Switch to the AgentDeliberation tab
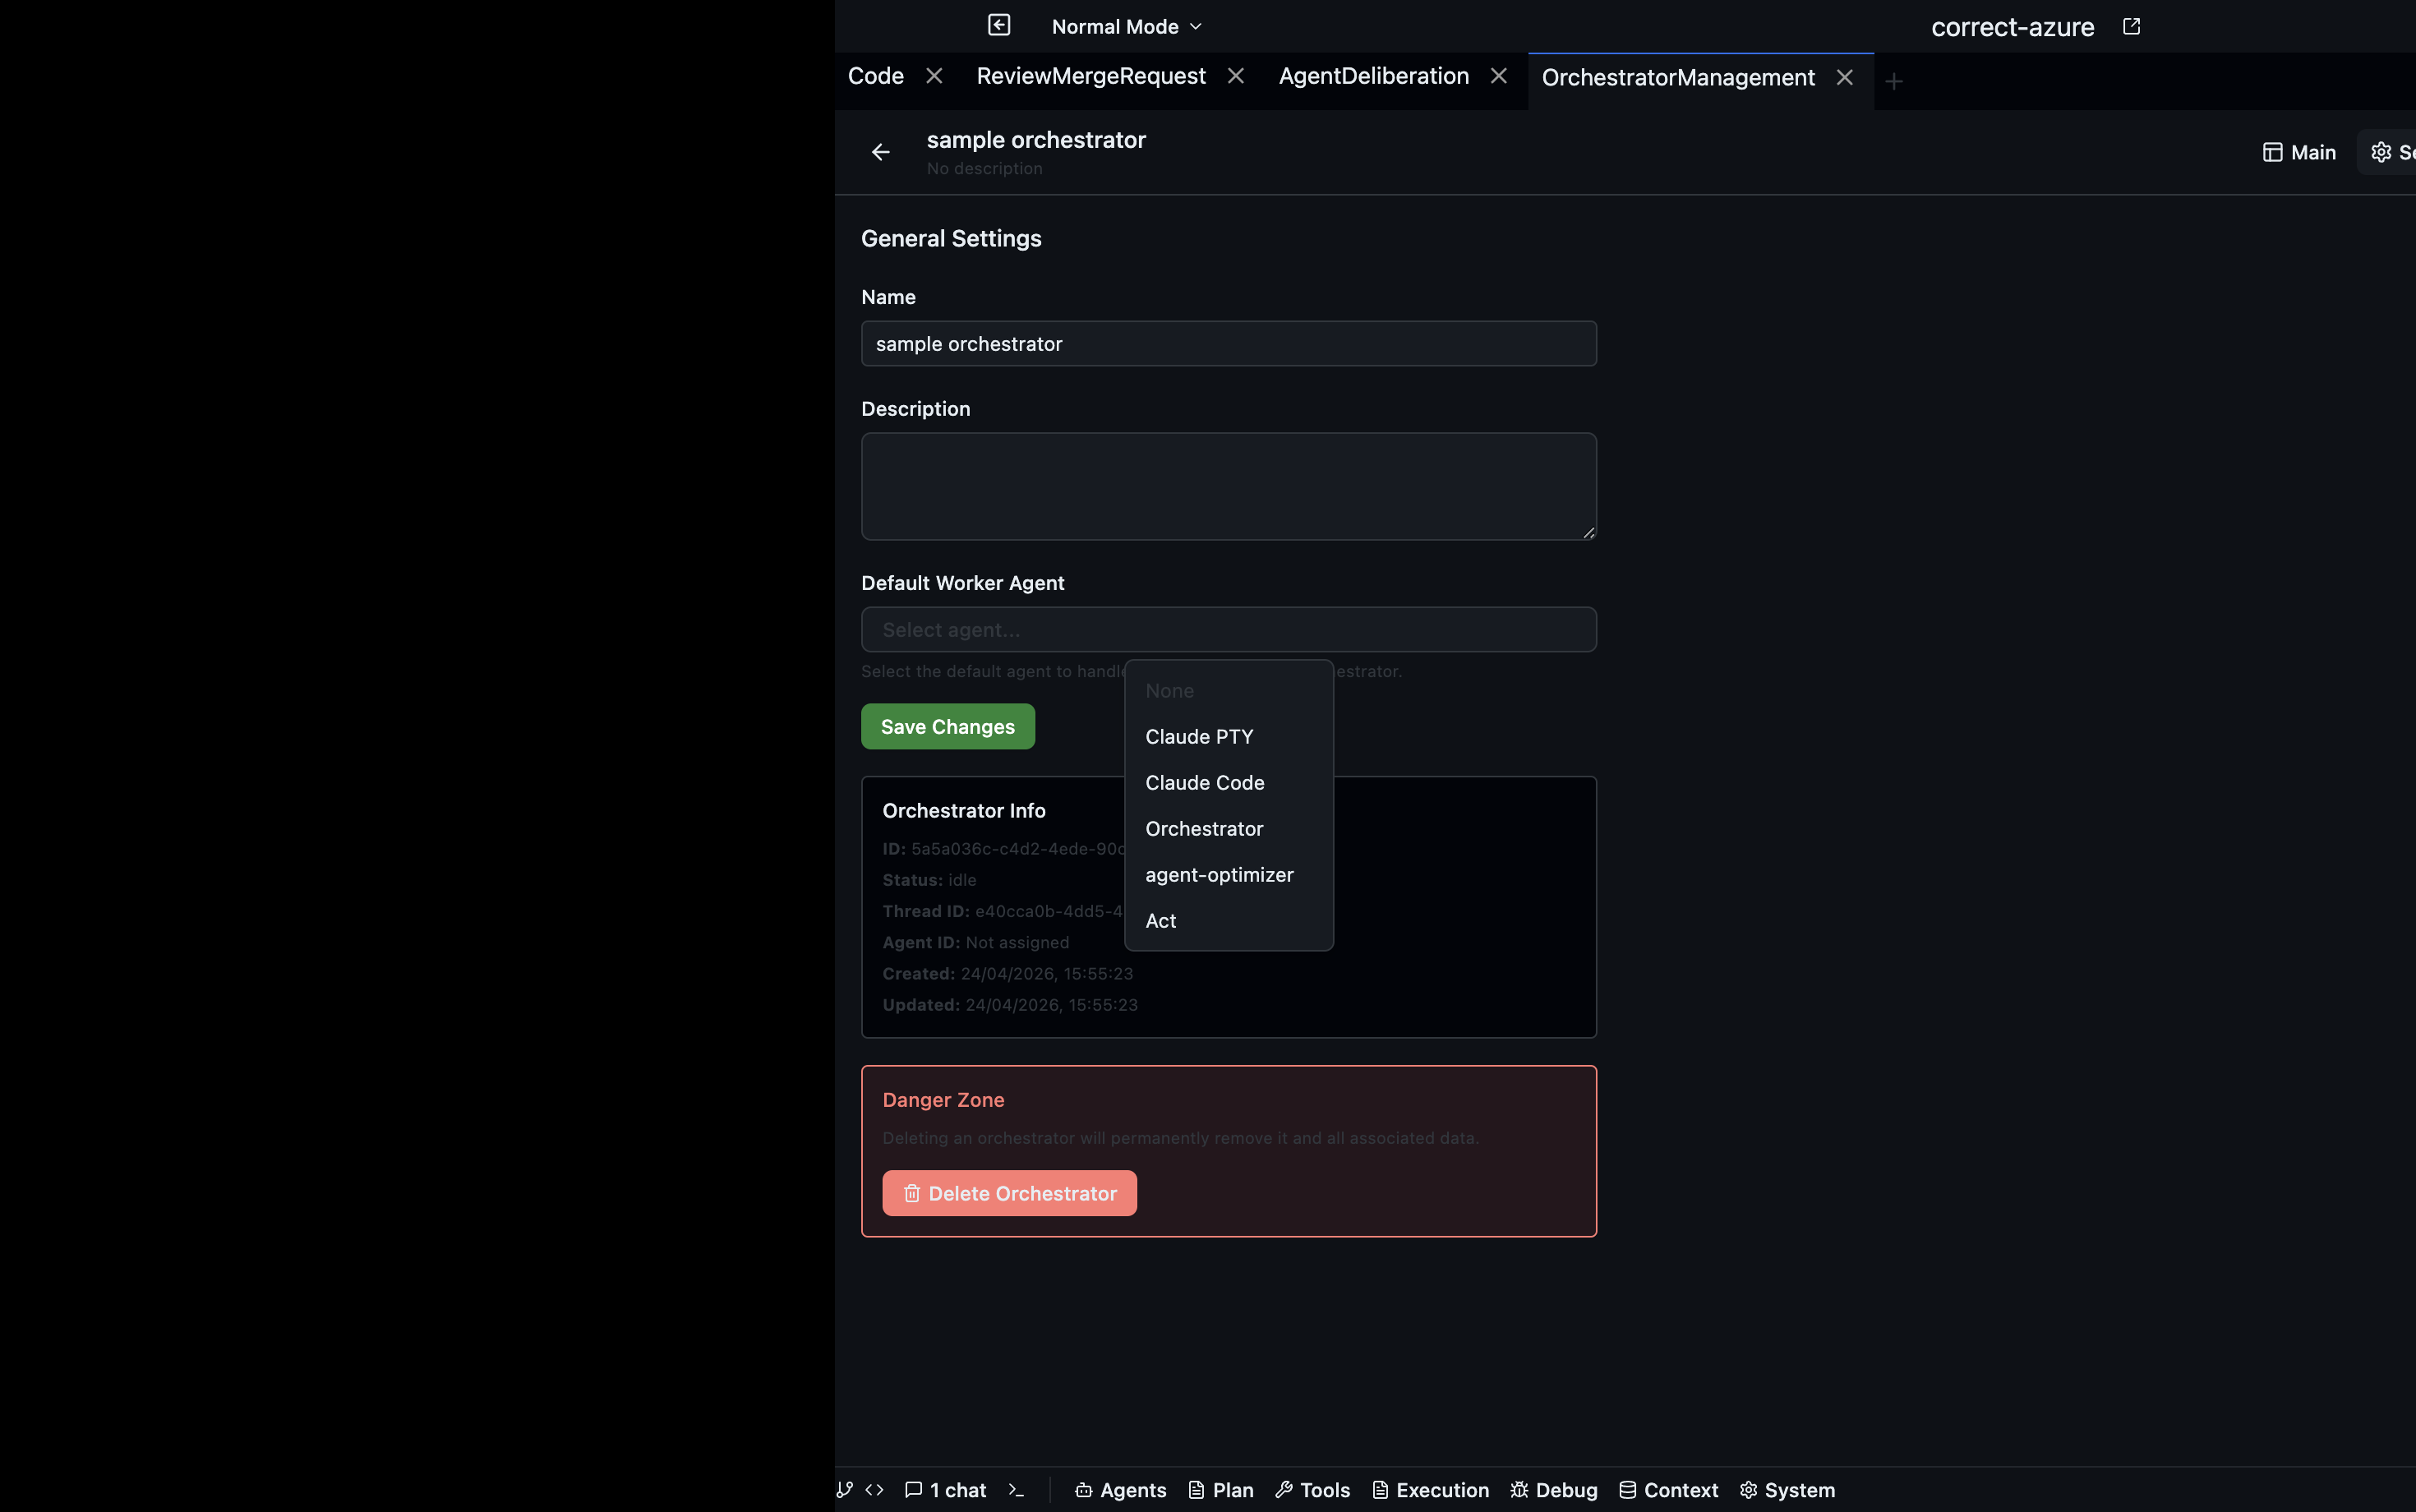Image resolution: width=2416 pixels, height=1512 pixels. click(x=1374, y=75)
